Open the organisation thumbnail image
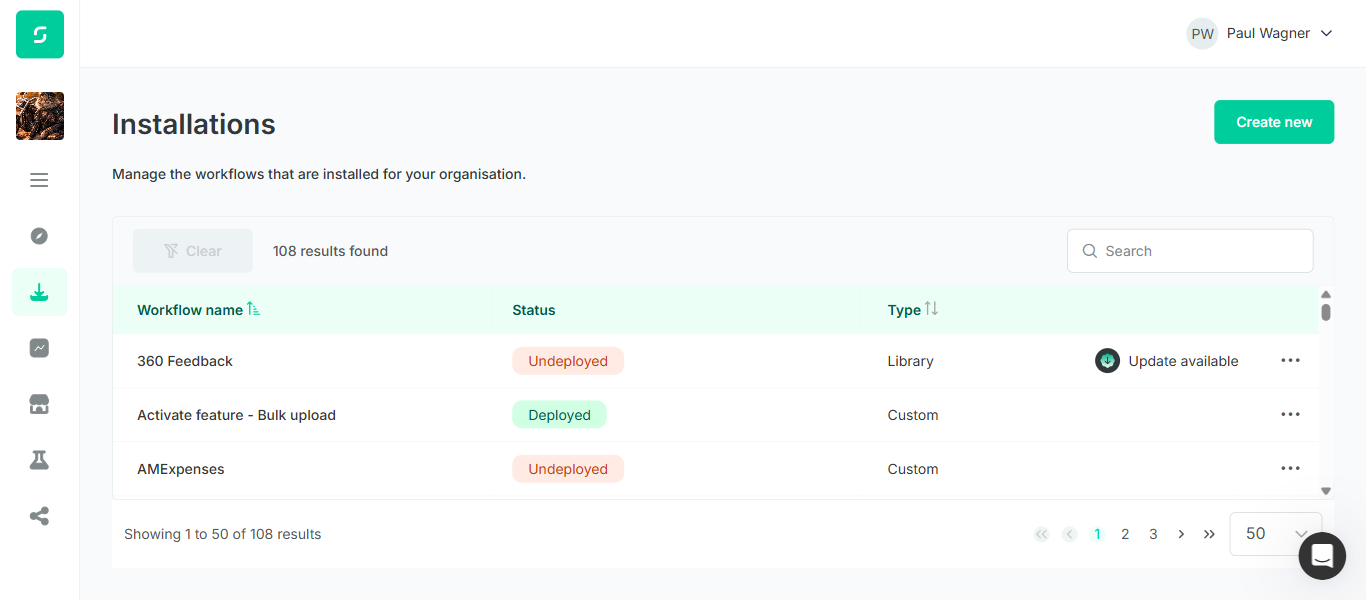This screenshot has height=600, width=1366. coord(40,116)
